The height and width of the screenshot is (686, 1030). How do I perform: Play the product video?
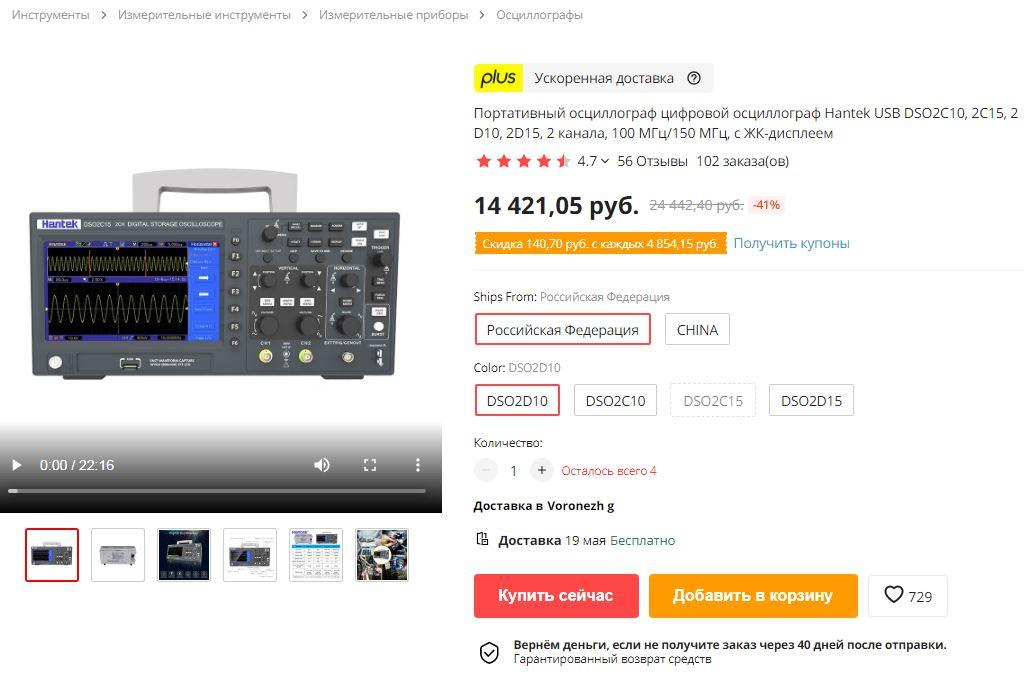point(17,465)
